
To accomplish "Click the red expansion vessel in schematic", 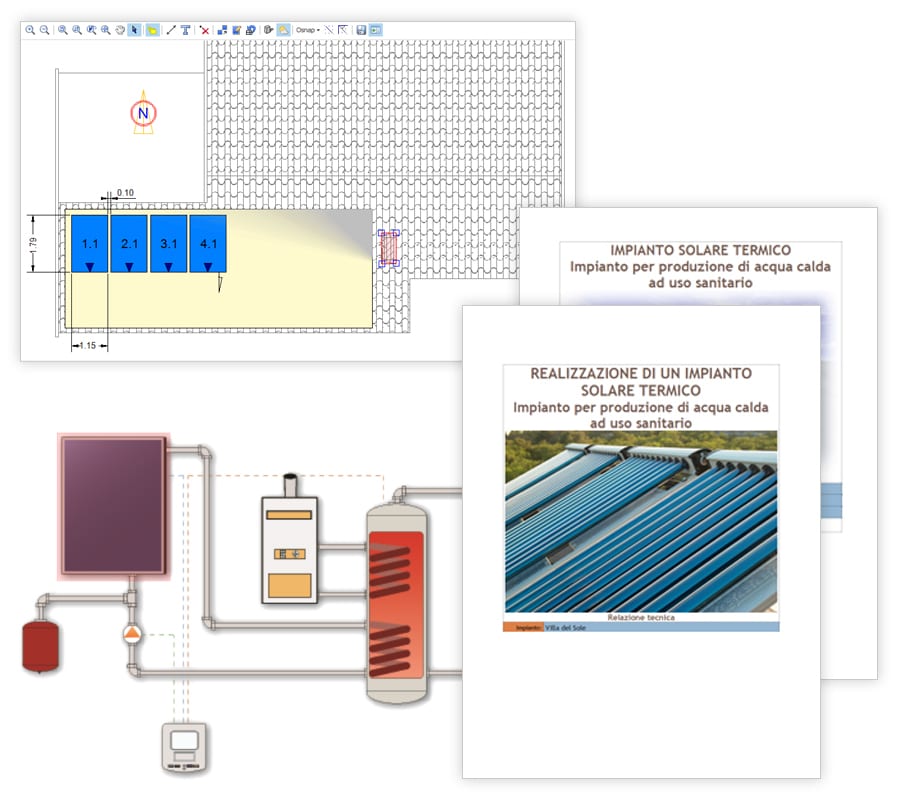I will pyautogui.click(x=40, y=647).
